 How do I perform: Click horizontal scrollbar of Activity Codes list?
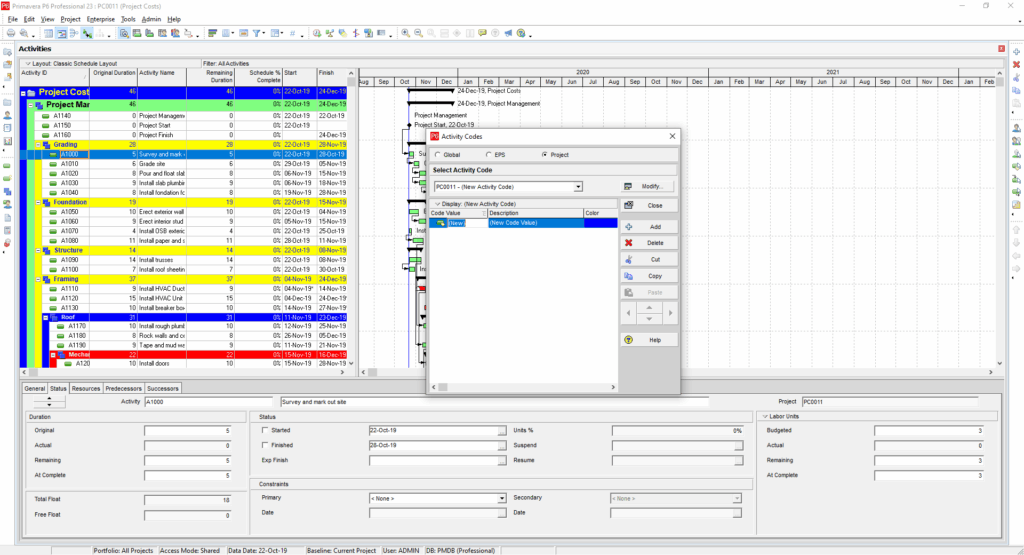523,387
